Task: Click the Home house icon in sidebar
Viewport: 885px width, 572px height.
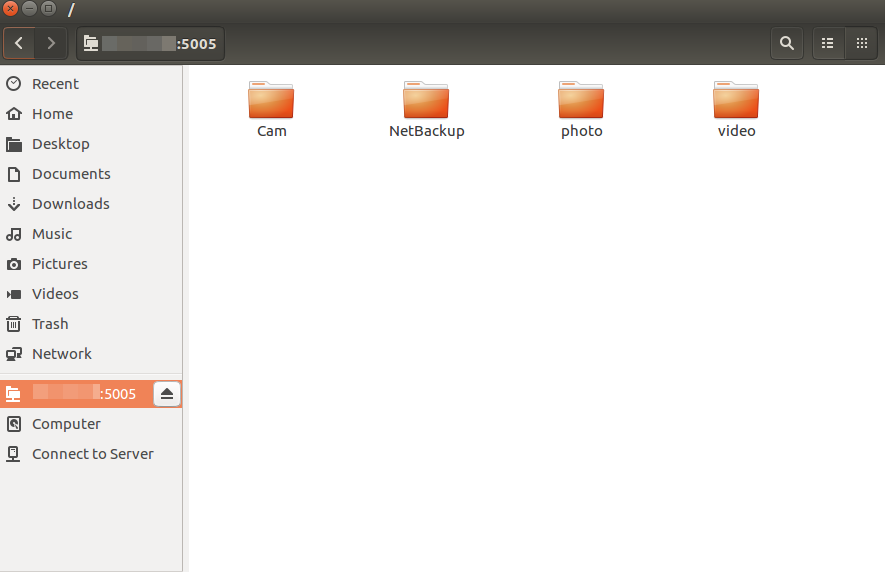Action: click(14, 113)
